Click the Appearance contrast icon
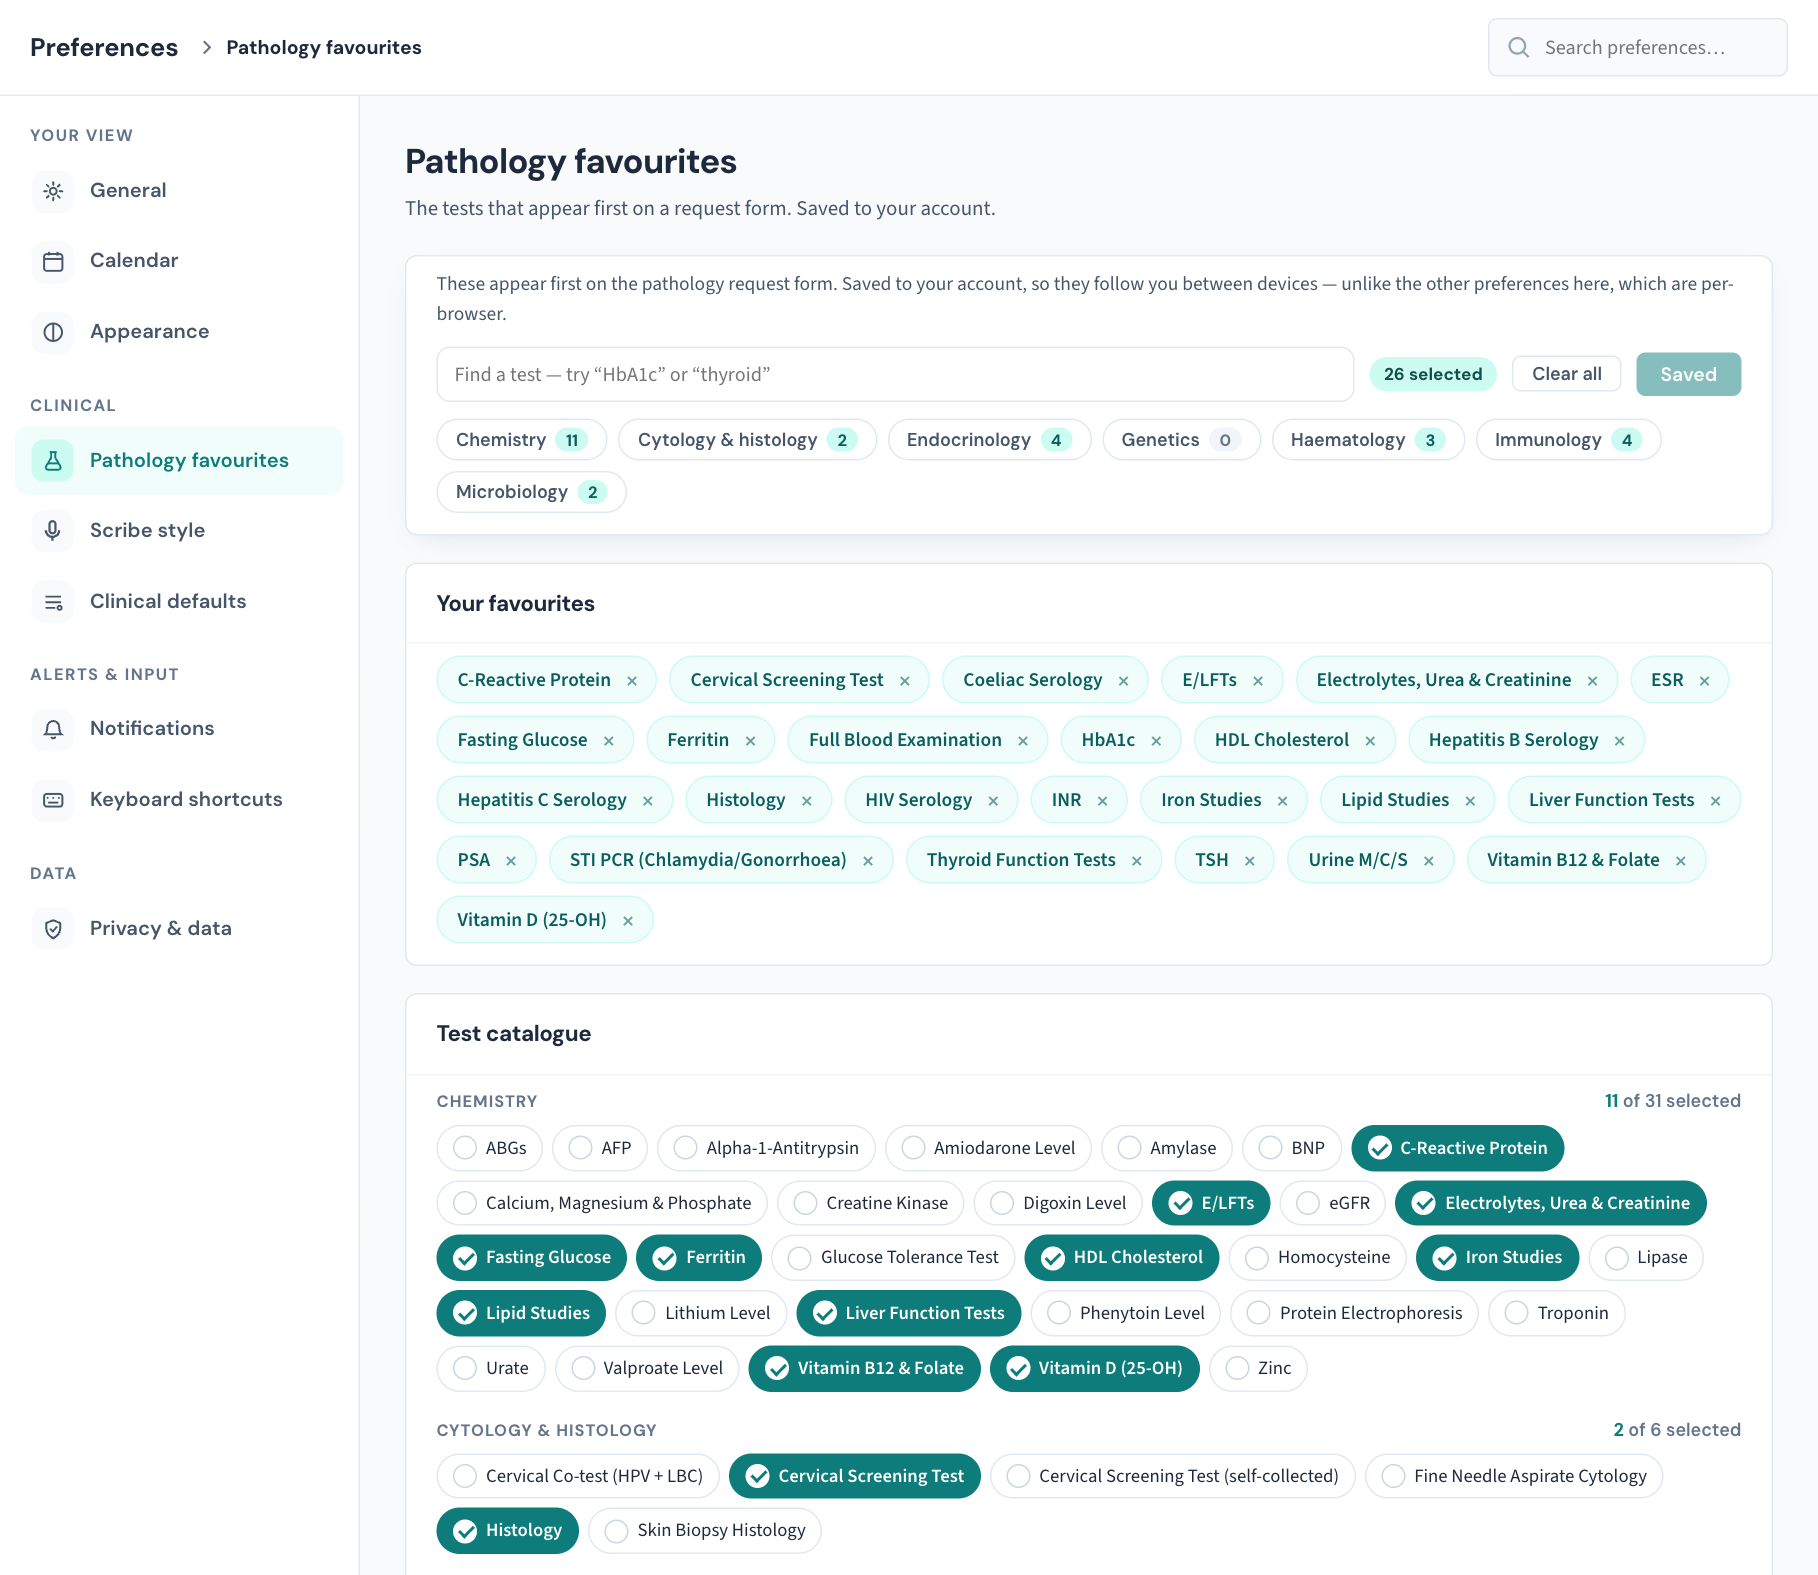This screenshot has height=1575, width=1818. (53, 332)
